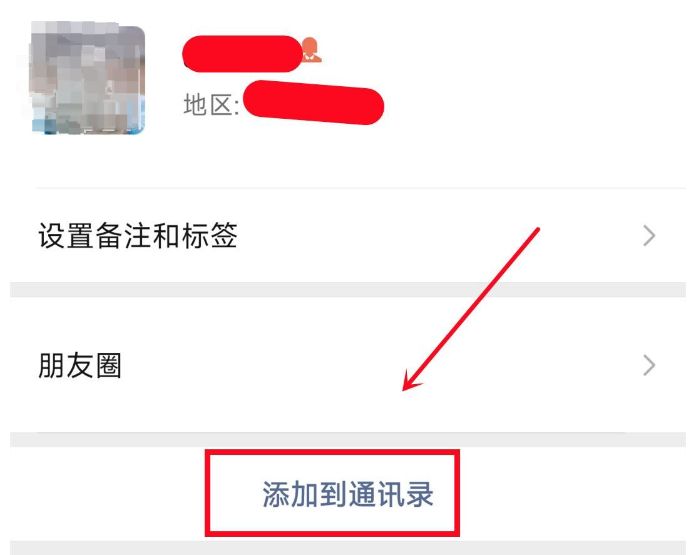The image size is (688, 555).
Task: Click thin divider line under profile header
Action: 361,188
